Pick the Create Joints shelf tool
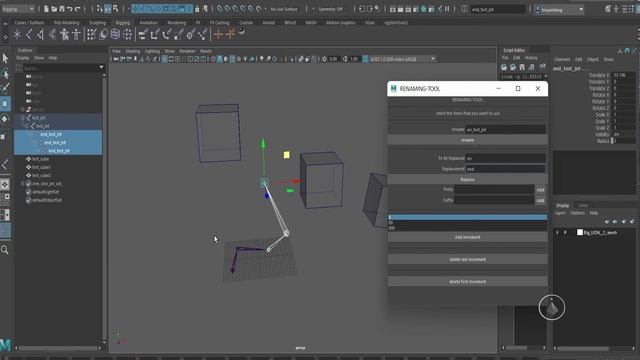Image resolution: width=640 pixels, height=360 pixels. [29, 35]
